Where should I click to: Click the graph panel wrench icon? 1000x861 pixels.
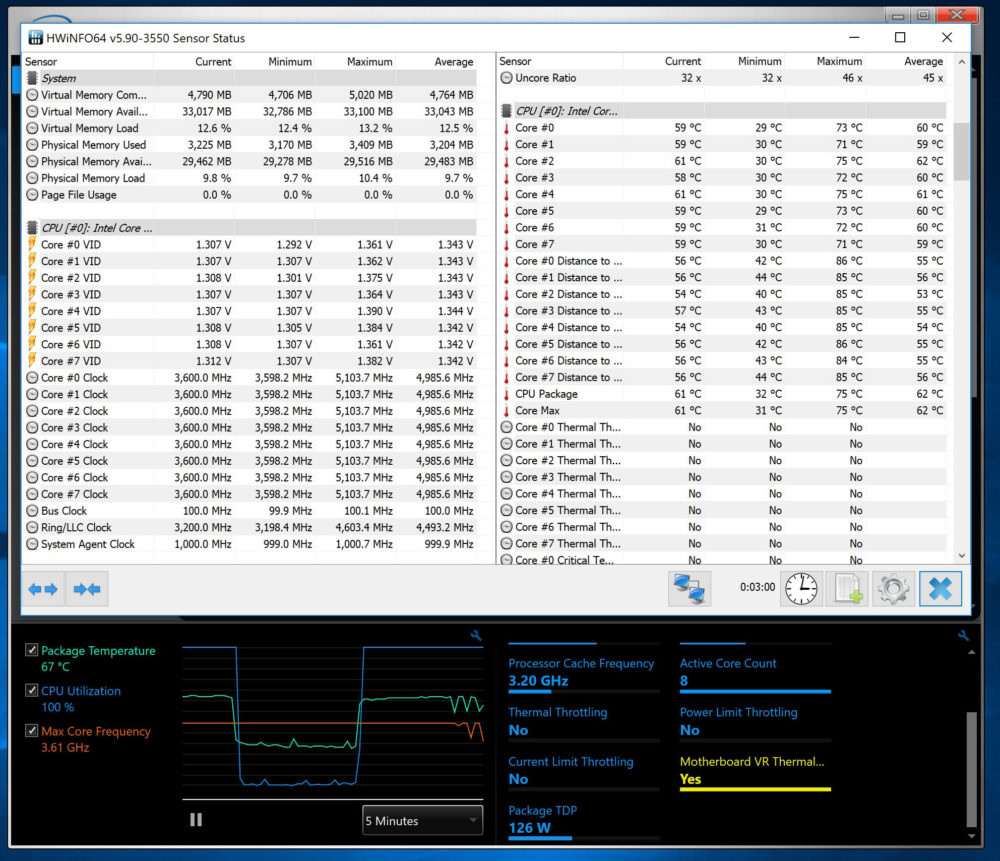tap(476, 635)
